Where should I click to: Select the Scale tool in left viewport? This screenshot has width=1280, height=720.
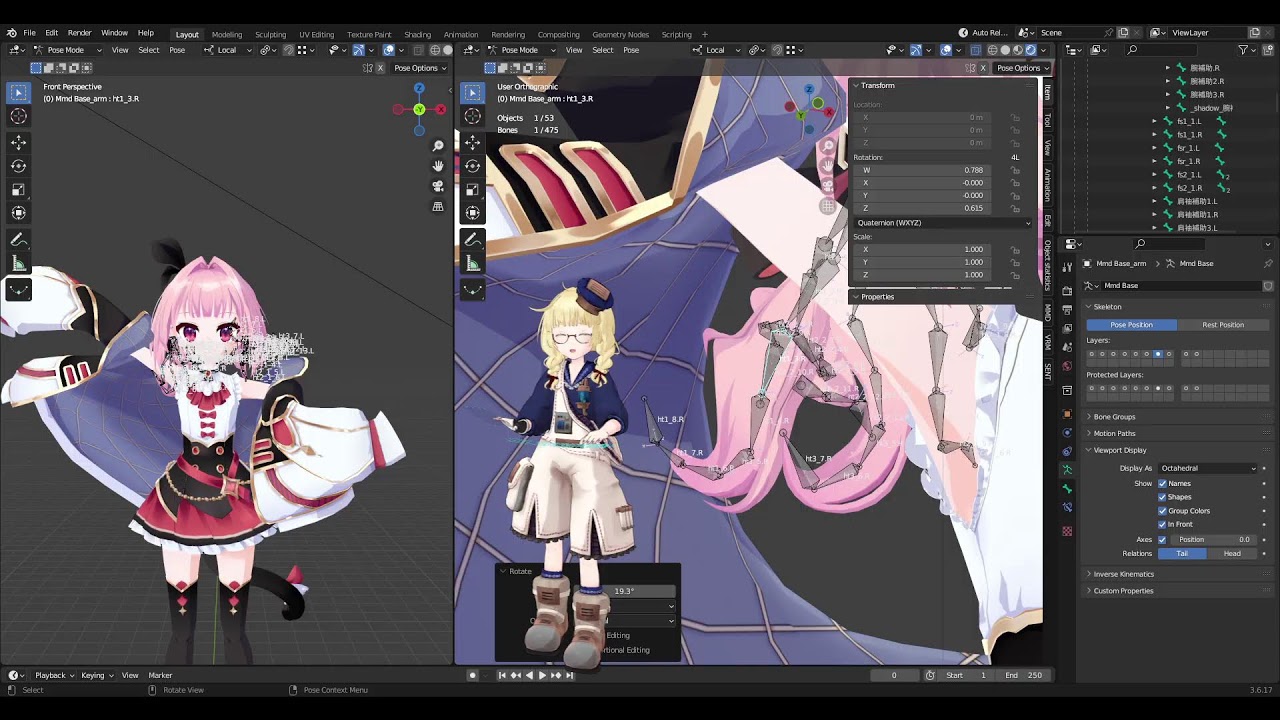[19, 189]
